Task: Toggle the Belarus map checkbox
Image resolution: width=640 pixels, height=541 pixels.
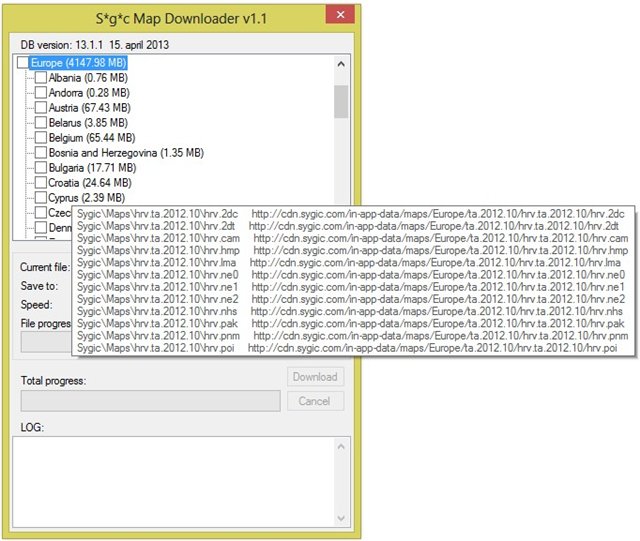Action: pos(40,123)
